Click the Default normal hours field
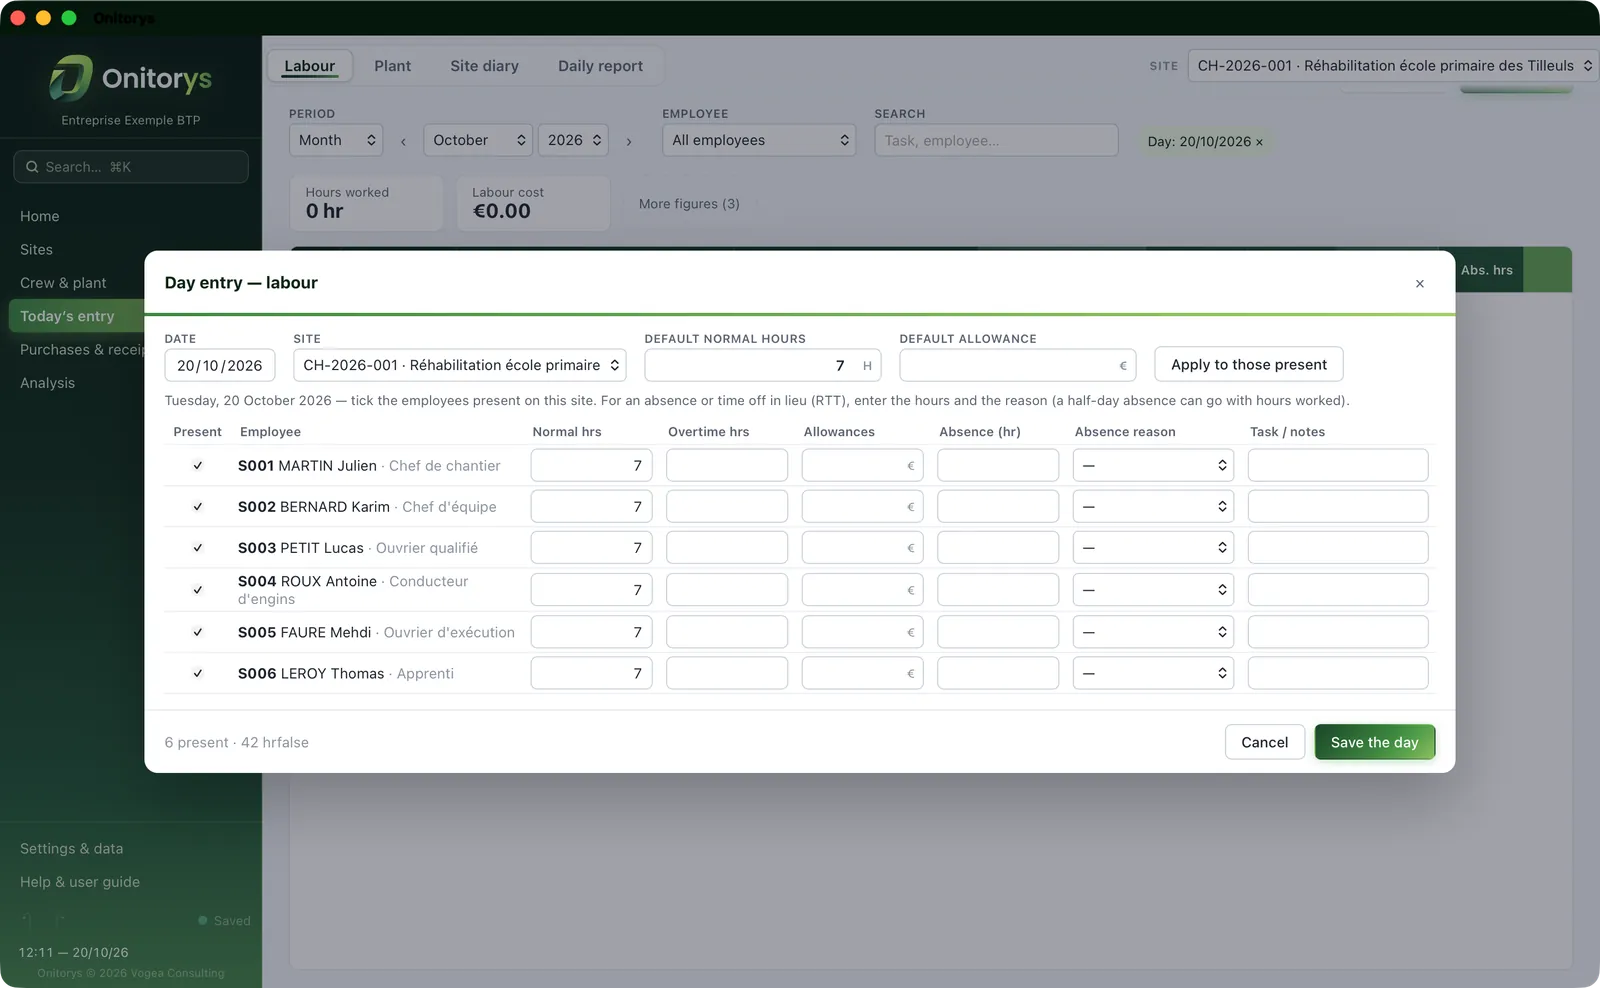 (x=763, y=365)
